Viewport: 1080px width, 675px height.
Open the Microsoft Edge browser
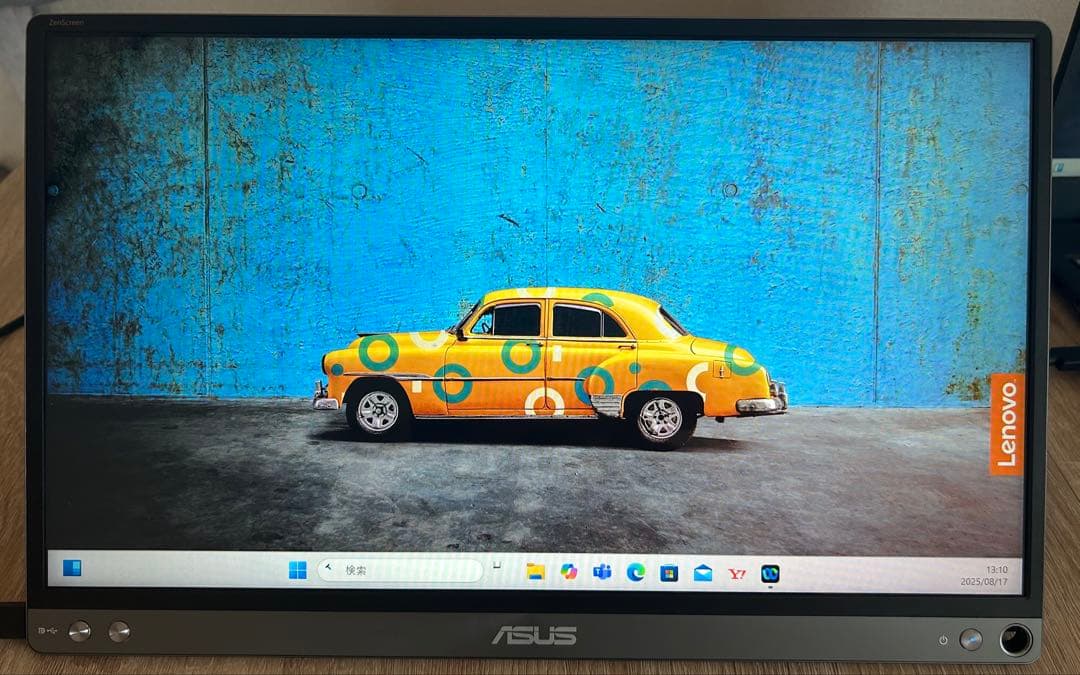tap(635, 572)
